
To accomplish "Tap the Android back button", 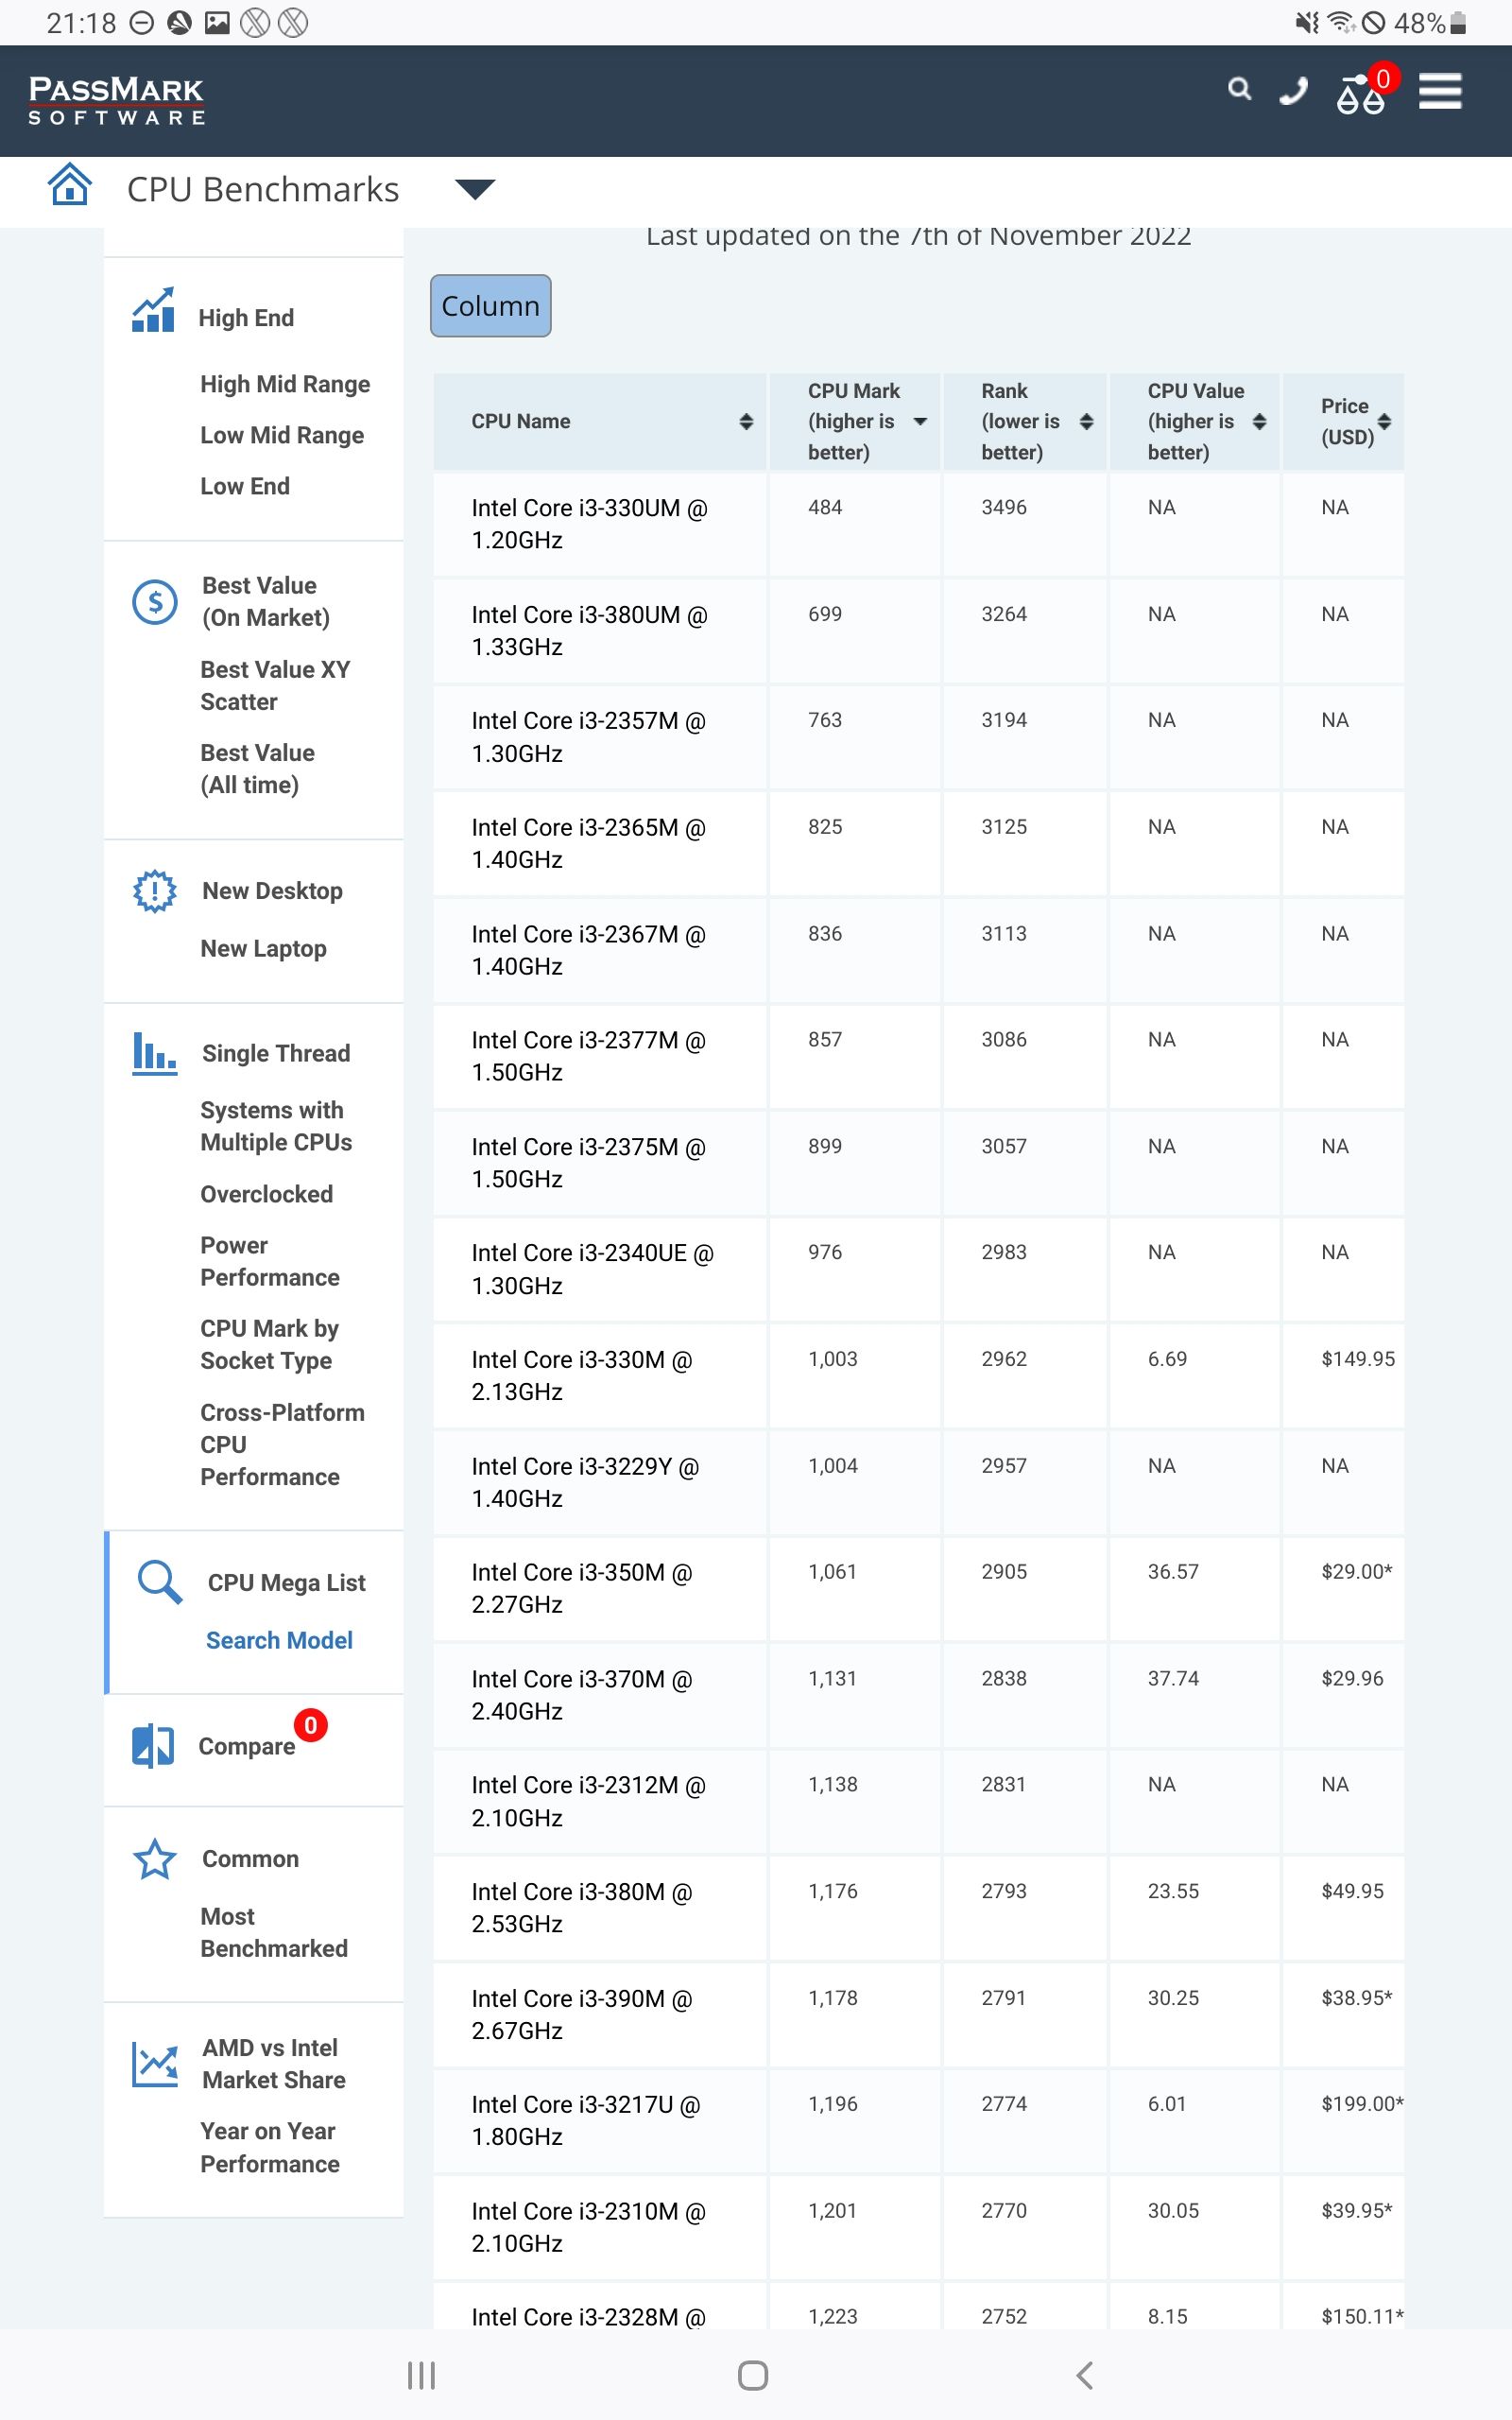I will [1085, 2376].
